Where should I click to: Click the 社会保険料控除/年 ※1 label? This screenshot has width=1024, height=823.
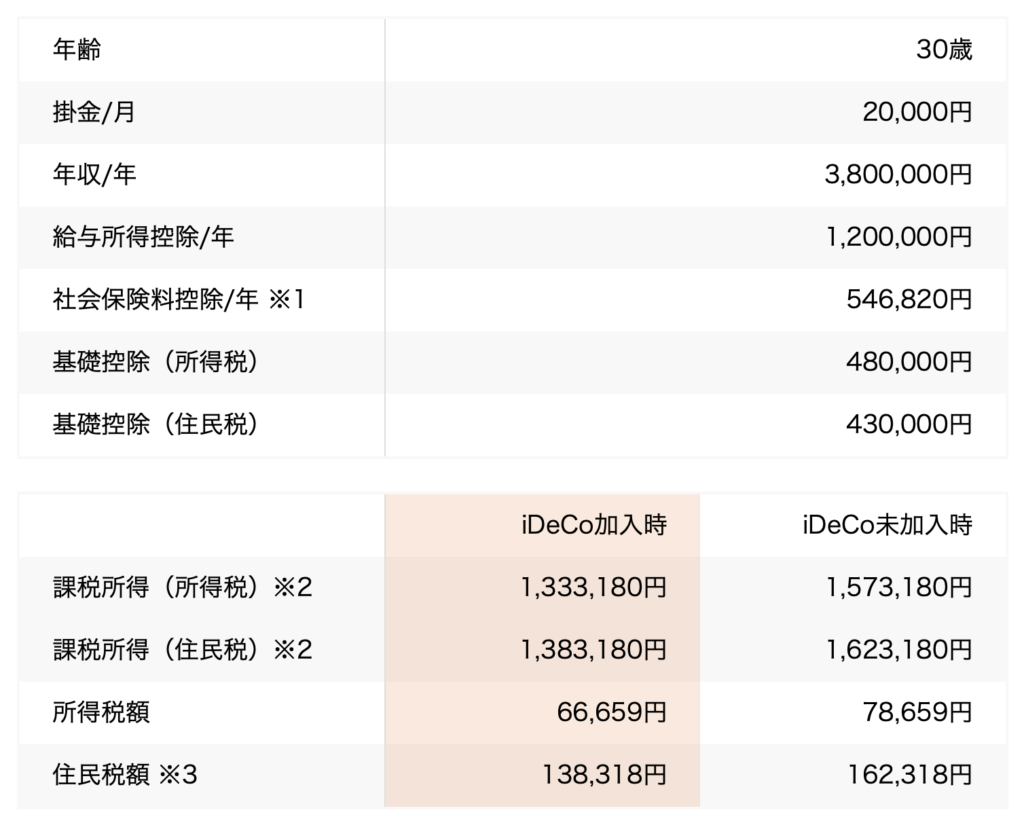pos(177,299)
